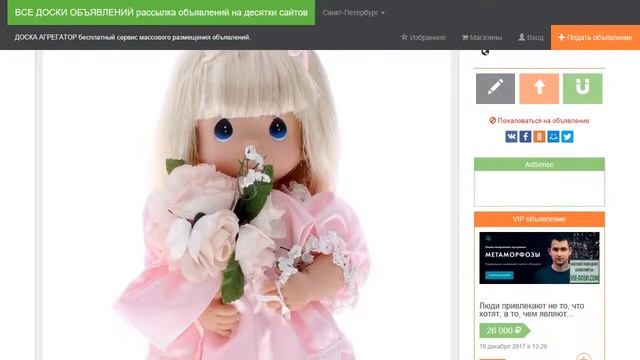Viewport: 640px width, 360px height.
Task: Click the globe icon below the header
Action: 485,52
